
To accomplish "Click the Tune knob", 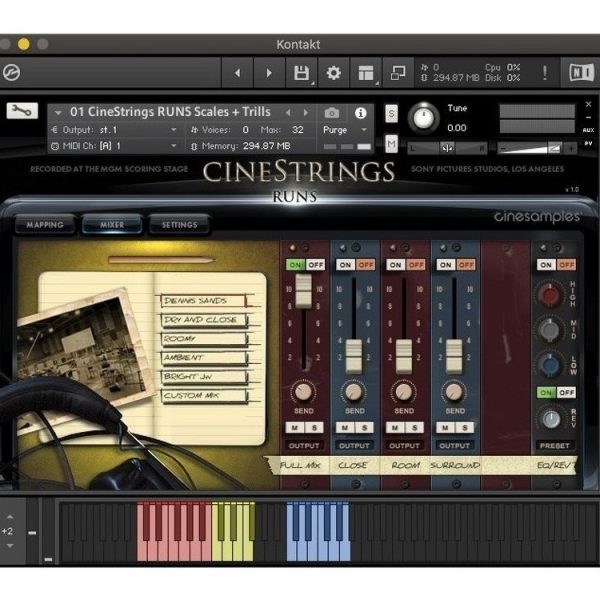I will point(423,118).
